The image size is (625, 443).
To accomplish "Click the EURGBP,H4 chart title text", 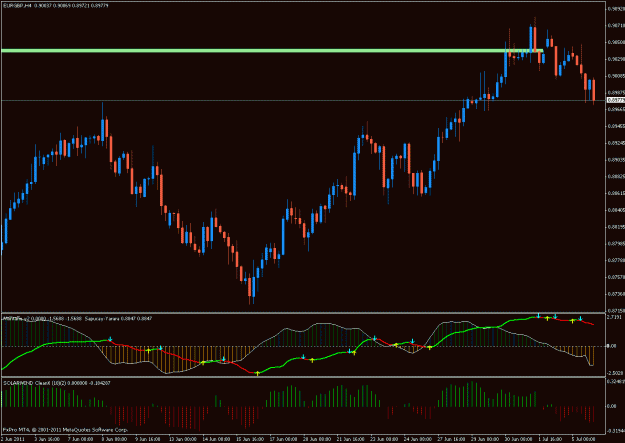I will 18,6.
